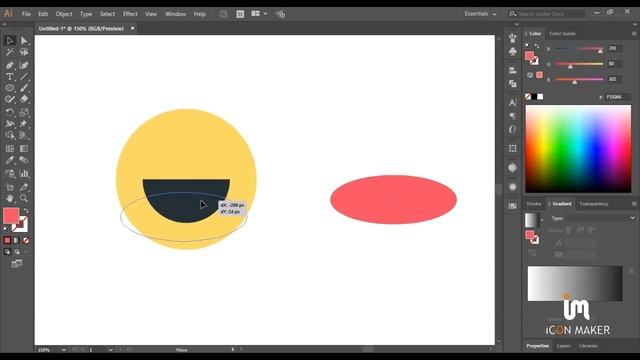640x360 pixels.
Task: Open the Effect menu
Action: pyautogui.click(x=130, y=14)
